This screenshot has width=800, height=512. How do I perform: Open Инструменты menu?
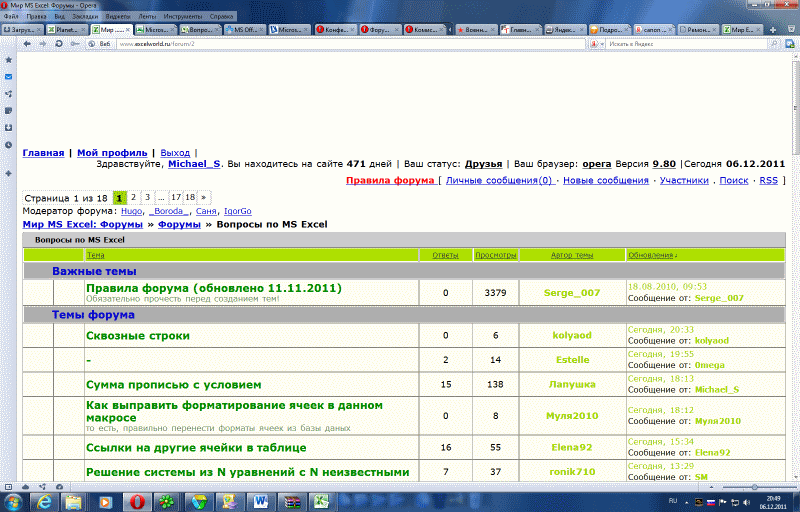pos(183,16)
